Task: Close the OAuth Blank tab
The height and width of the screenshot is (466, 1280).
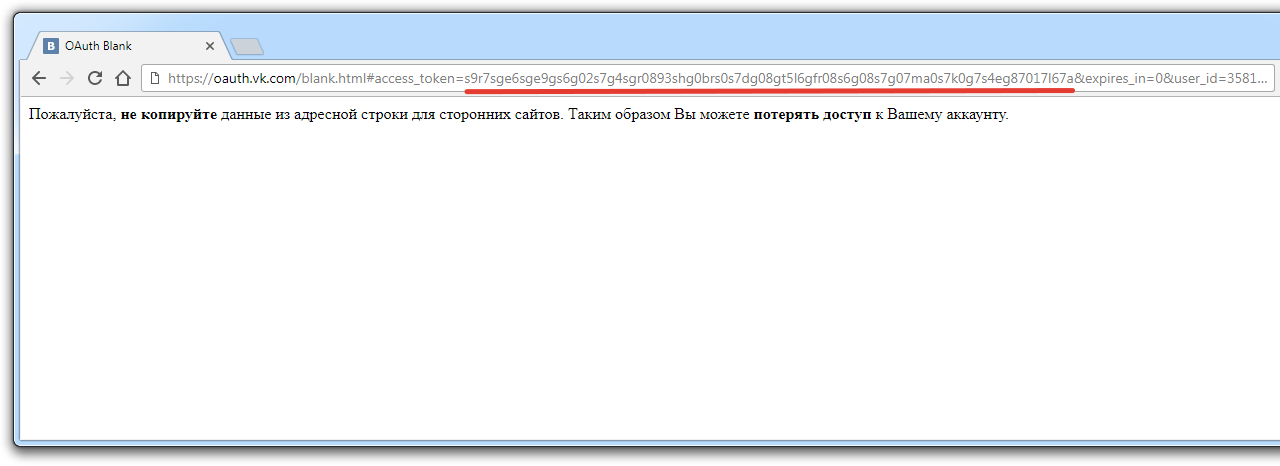Action: 210,46
